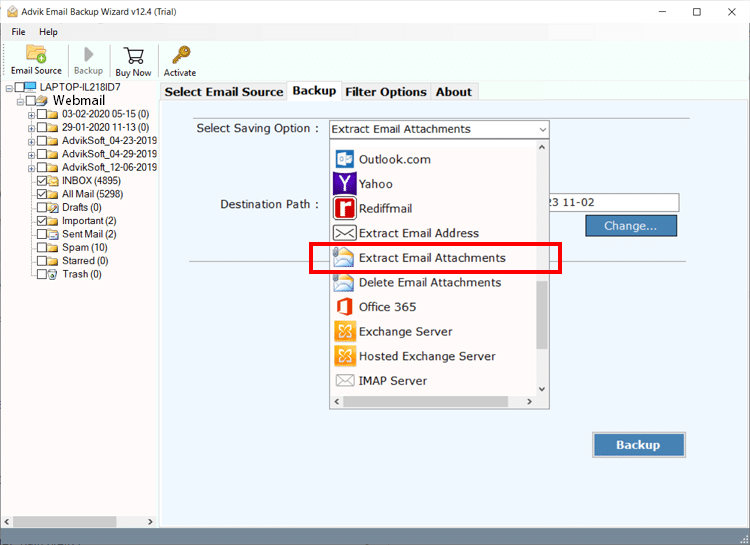The width and height of the screenshot is (750, 545).
Task: Click the Activate key icon
Action: [x=181, y=55]
